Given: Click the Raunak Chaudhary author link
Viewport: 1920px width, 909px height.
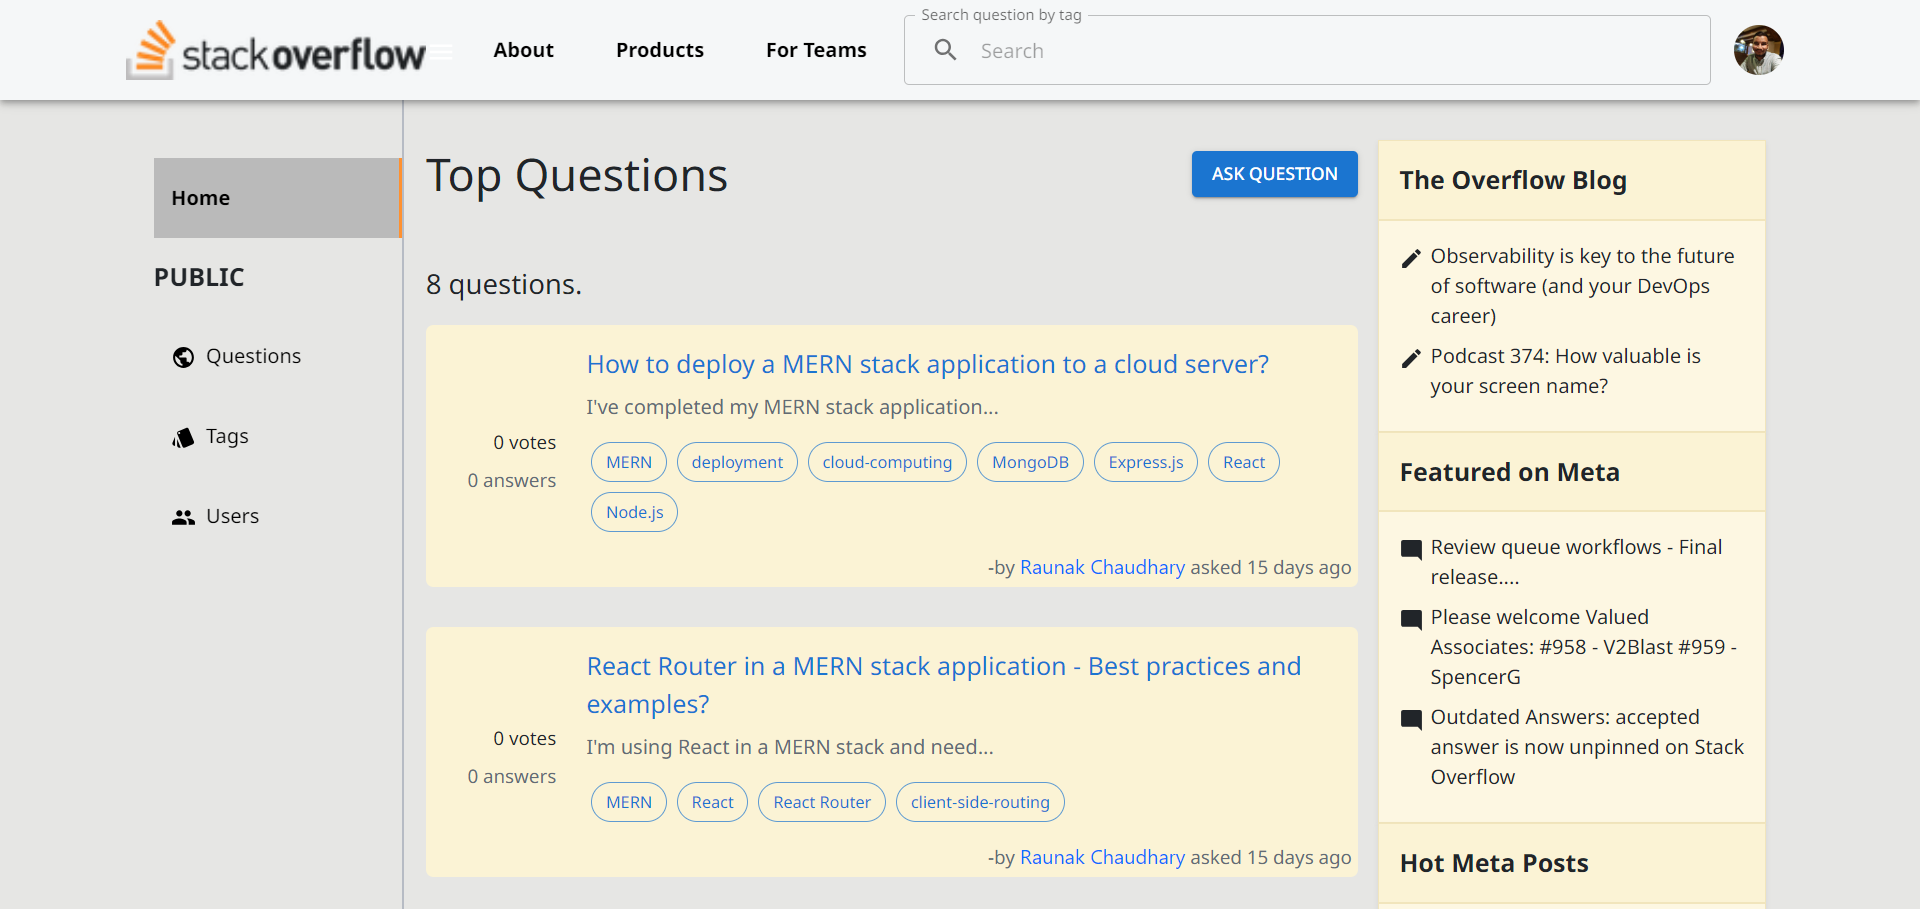Looking at the screenshot, I should tap(1102, 567).
